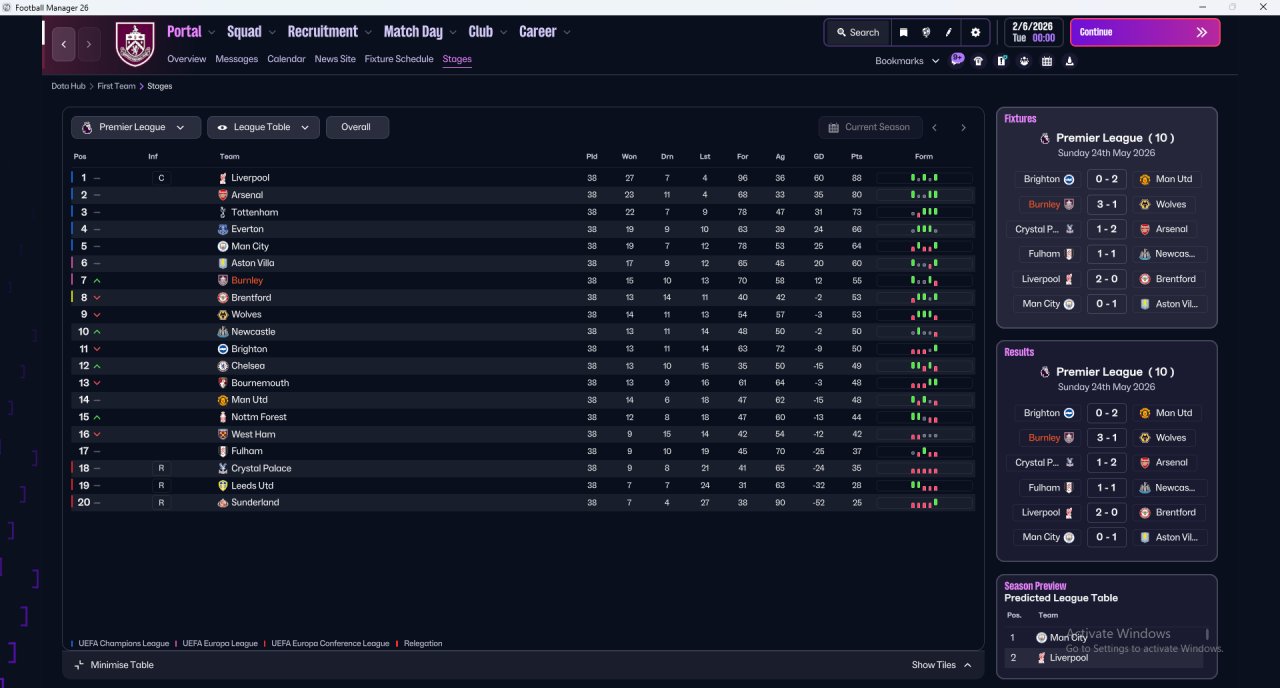
Task: Click Aston Villa team name in table
Action: pyautogui.click(x=252, y=263)
